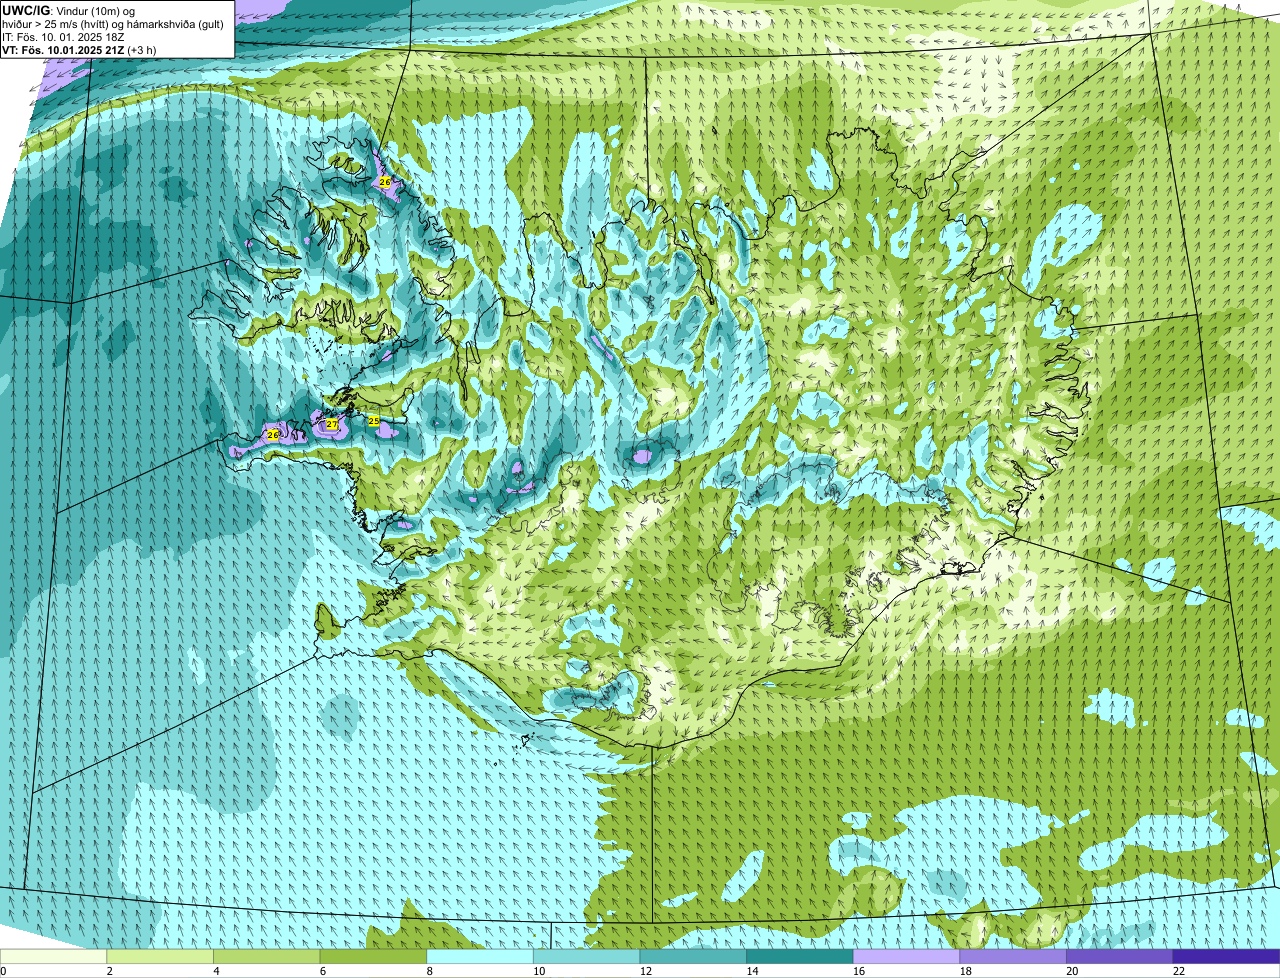
Task: Click the dark indigo legend swatch above 22
Action: click(1226, 956)
